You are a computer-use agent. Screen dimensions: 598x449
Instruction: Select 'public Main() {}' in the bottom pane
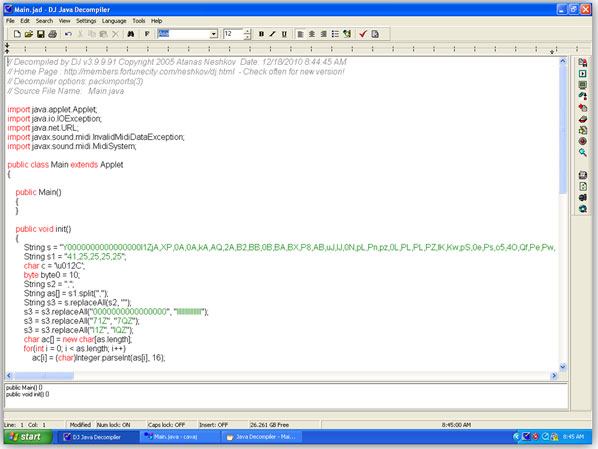(24, 388)
